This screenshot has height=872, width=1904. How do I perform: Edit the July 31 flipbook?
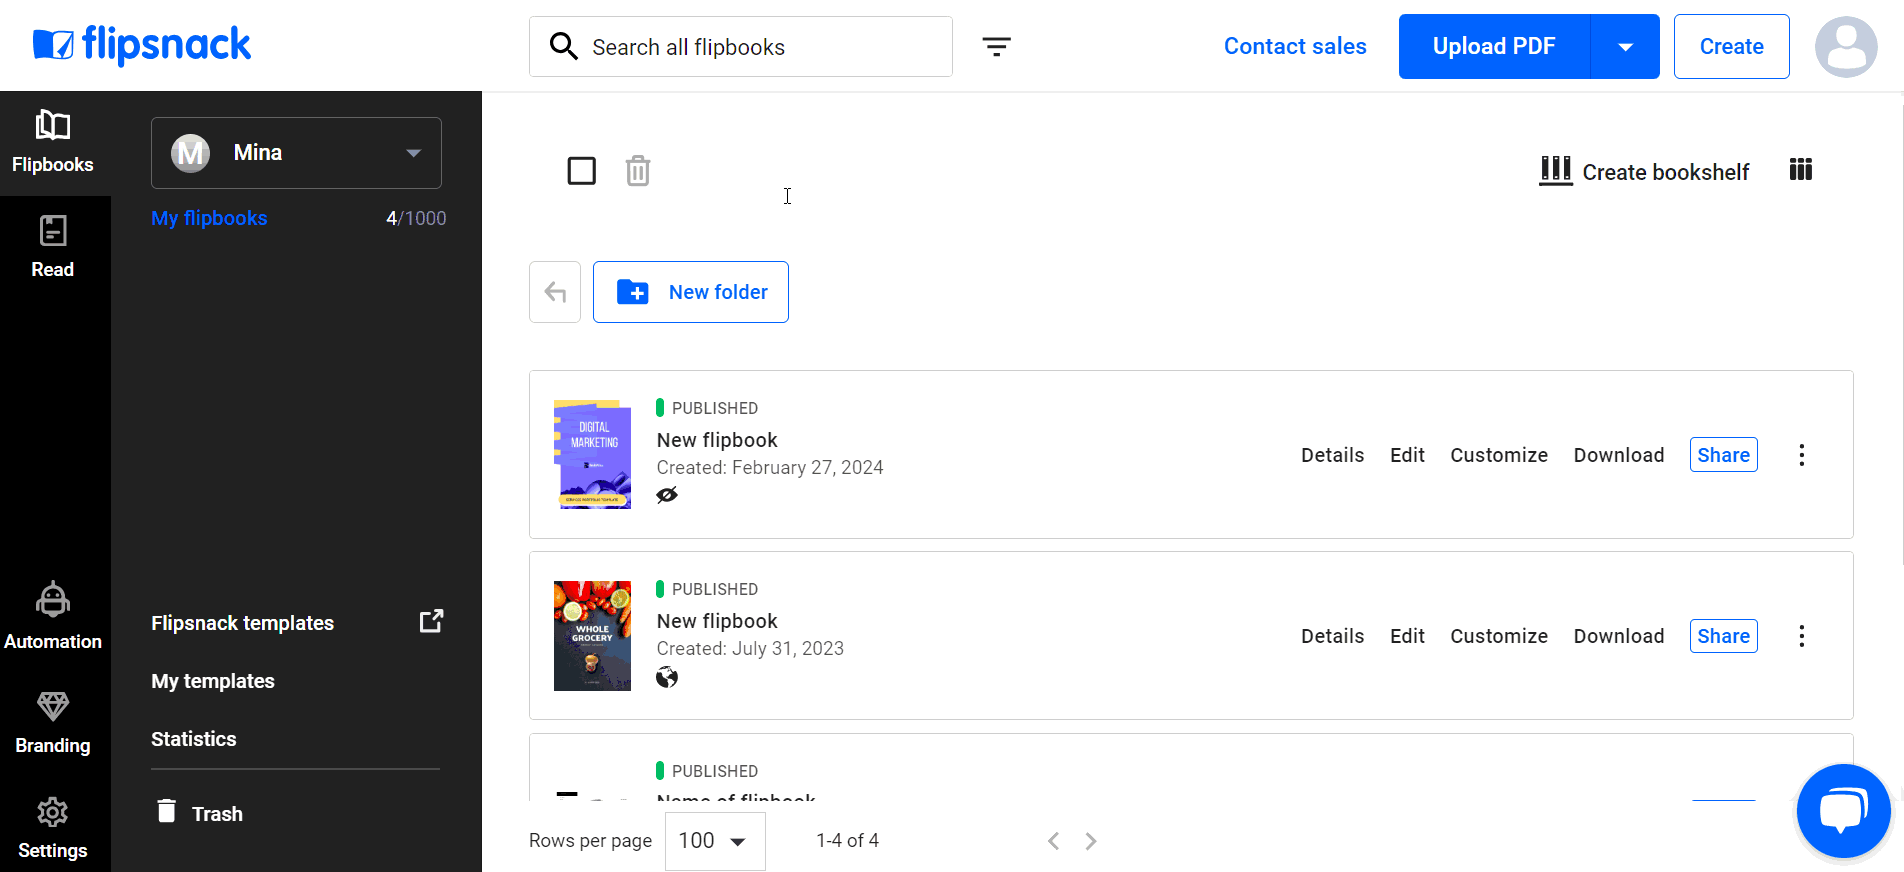point(1407,636)
